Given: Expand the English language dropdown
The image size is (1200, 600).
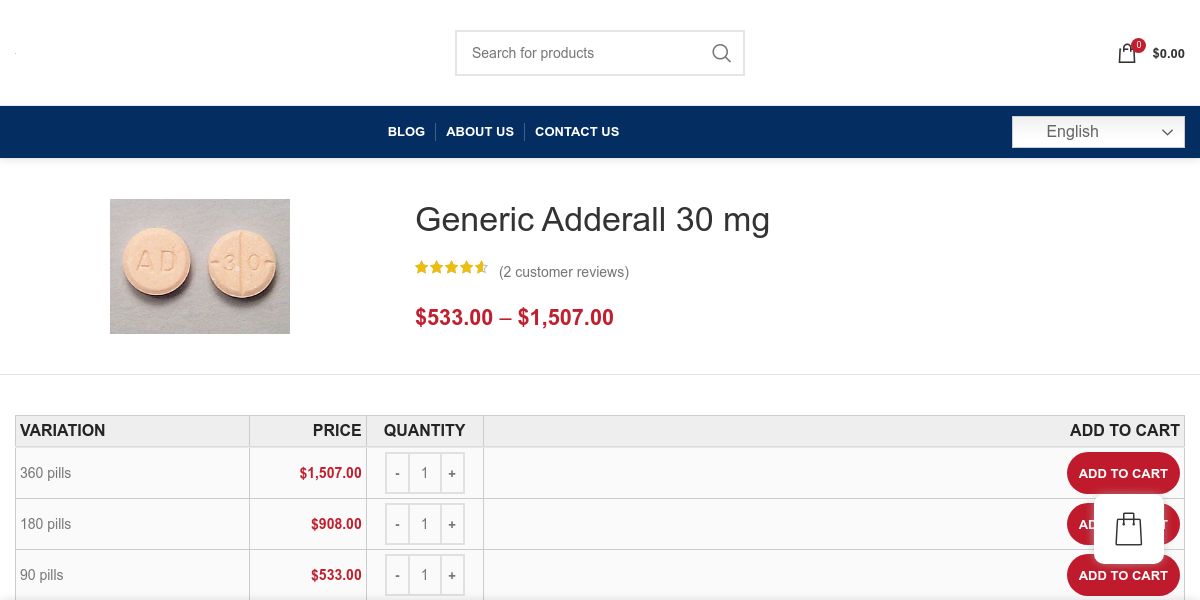Looking at the screenshot, I should 1098,132.
